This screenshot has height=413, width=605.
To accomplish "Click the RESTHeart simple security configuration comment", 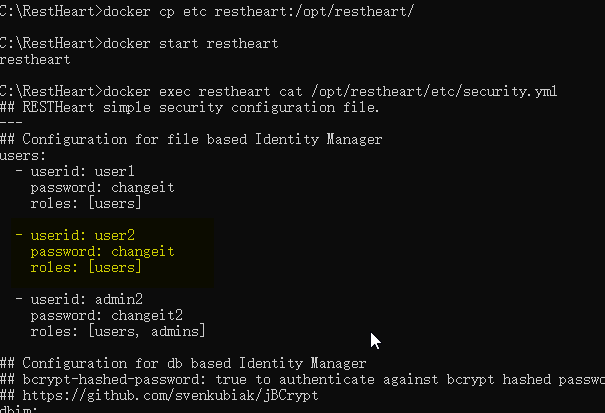I will (x=189, y=107).
